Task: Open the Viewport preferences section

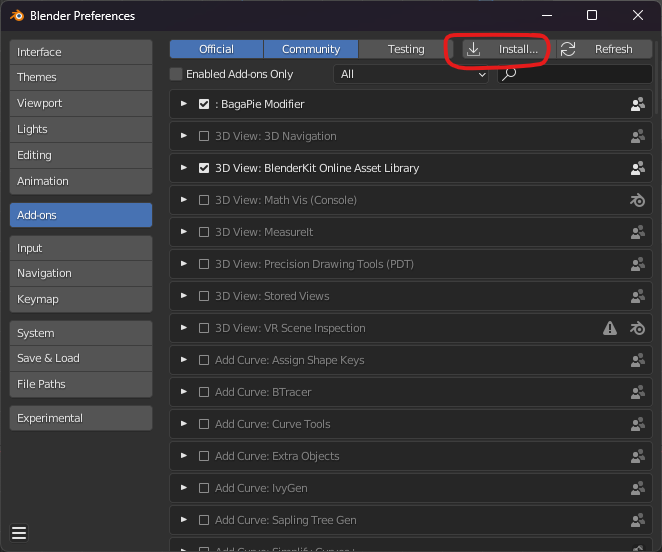Action: [81, 103]
